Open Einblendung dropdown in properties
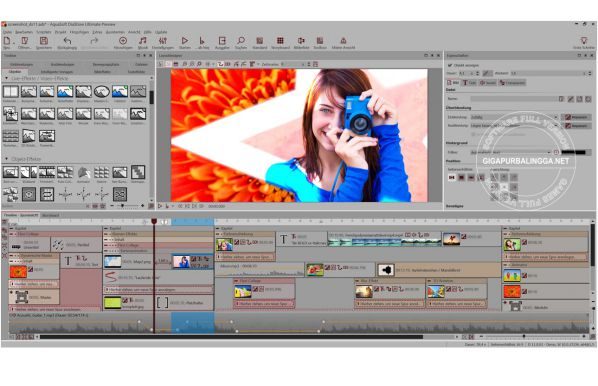Image resolution: width=598 pixels, height=386 pixels. pyautogui.click(x=514, y=117)
